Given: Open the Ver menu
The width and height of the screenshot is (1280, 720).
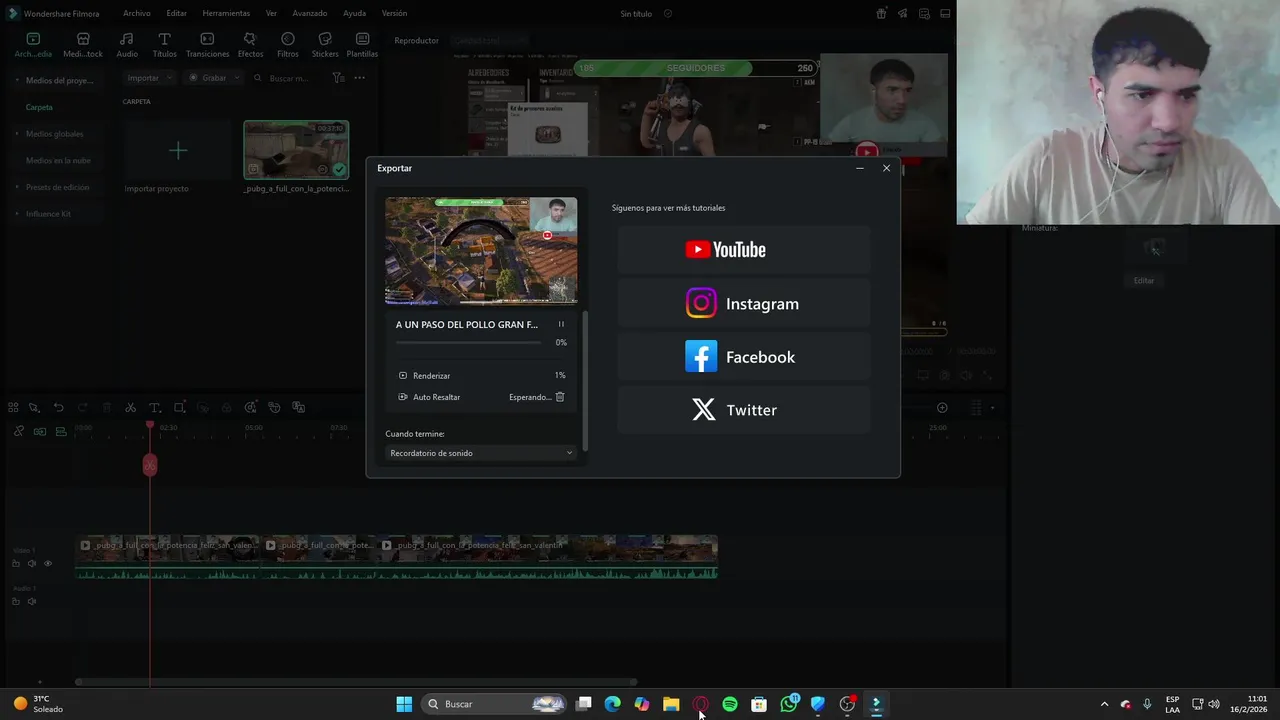Looking at the screenshot, I should [x=271, y=13].
